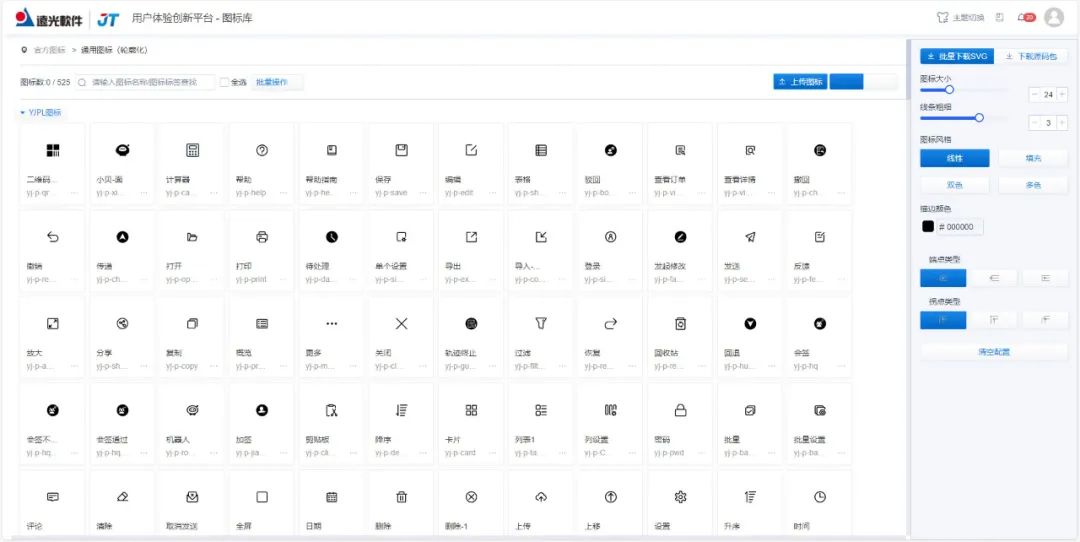Open the batch operations (批量操作) dropdown
The width and height of the screenshot is (1080, 542).
tap(276, 82)
